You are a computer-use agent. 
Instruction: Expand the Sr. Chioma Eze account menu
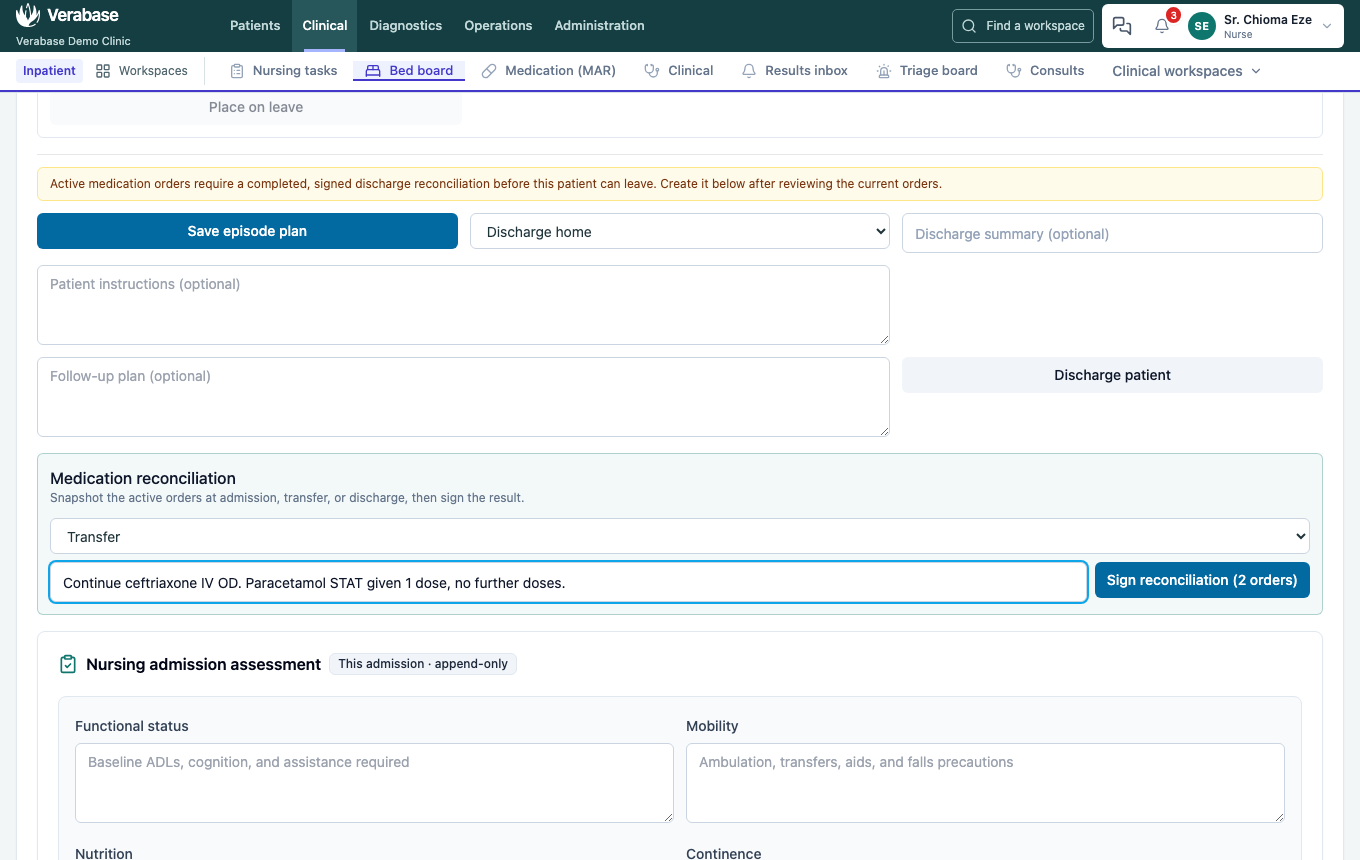1327,26
